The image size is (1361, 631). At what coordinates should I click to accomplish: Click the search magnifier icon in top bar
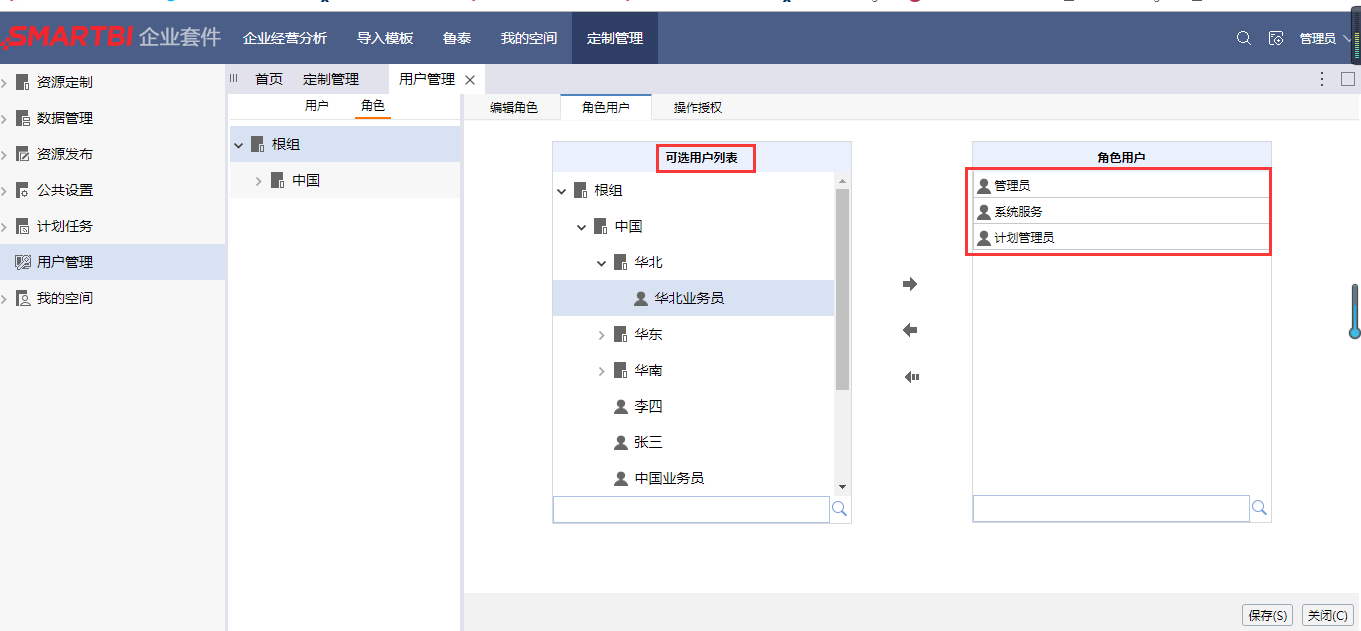(x=1244, y=38)
